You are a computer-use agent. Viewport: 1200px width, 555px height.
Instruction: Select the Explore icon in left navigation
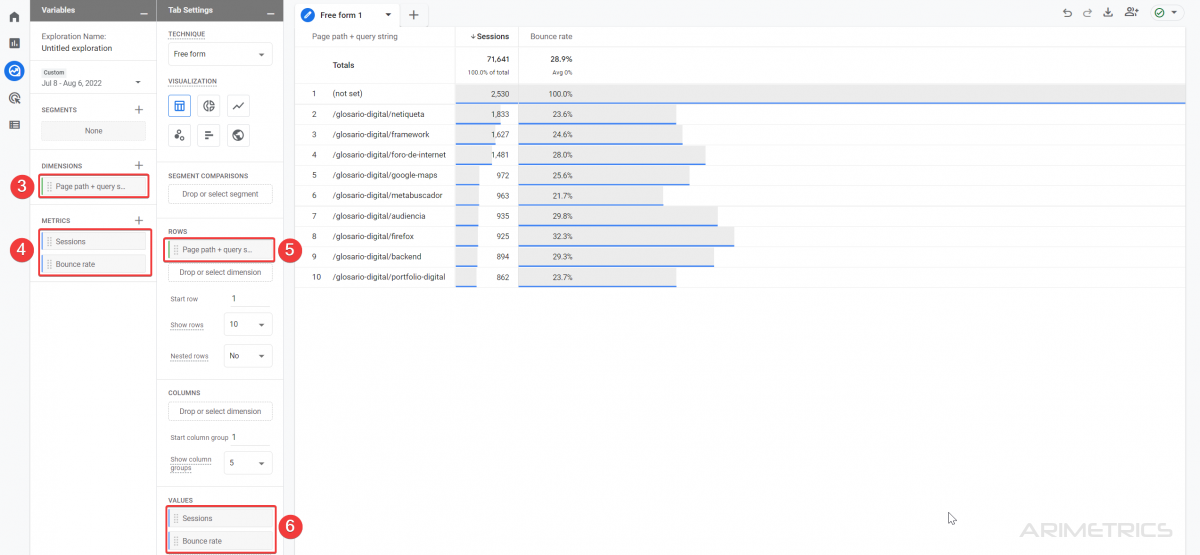coord(14,70)
